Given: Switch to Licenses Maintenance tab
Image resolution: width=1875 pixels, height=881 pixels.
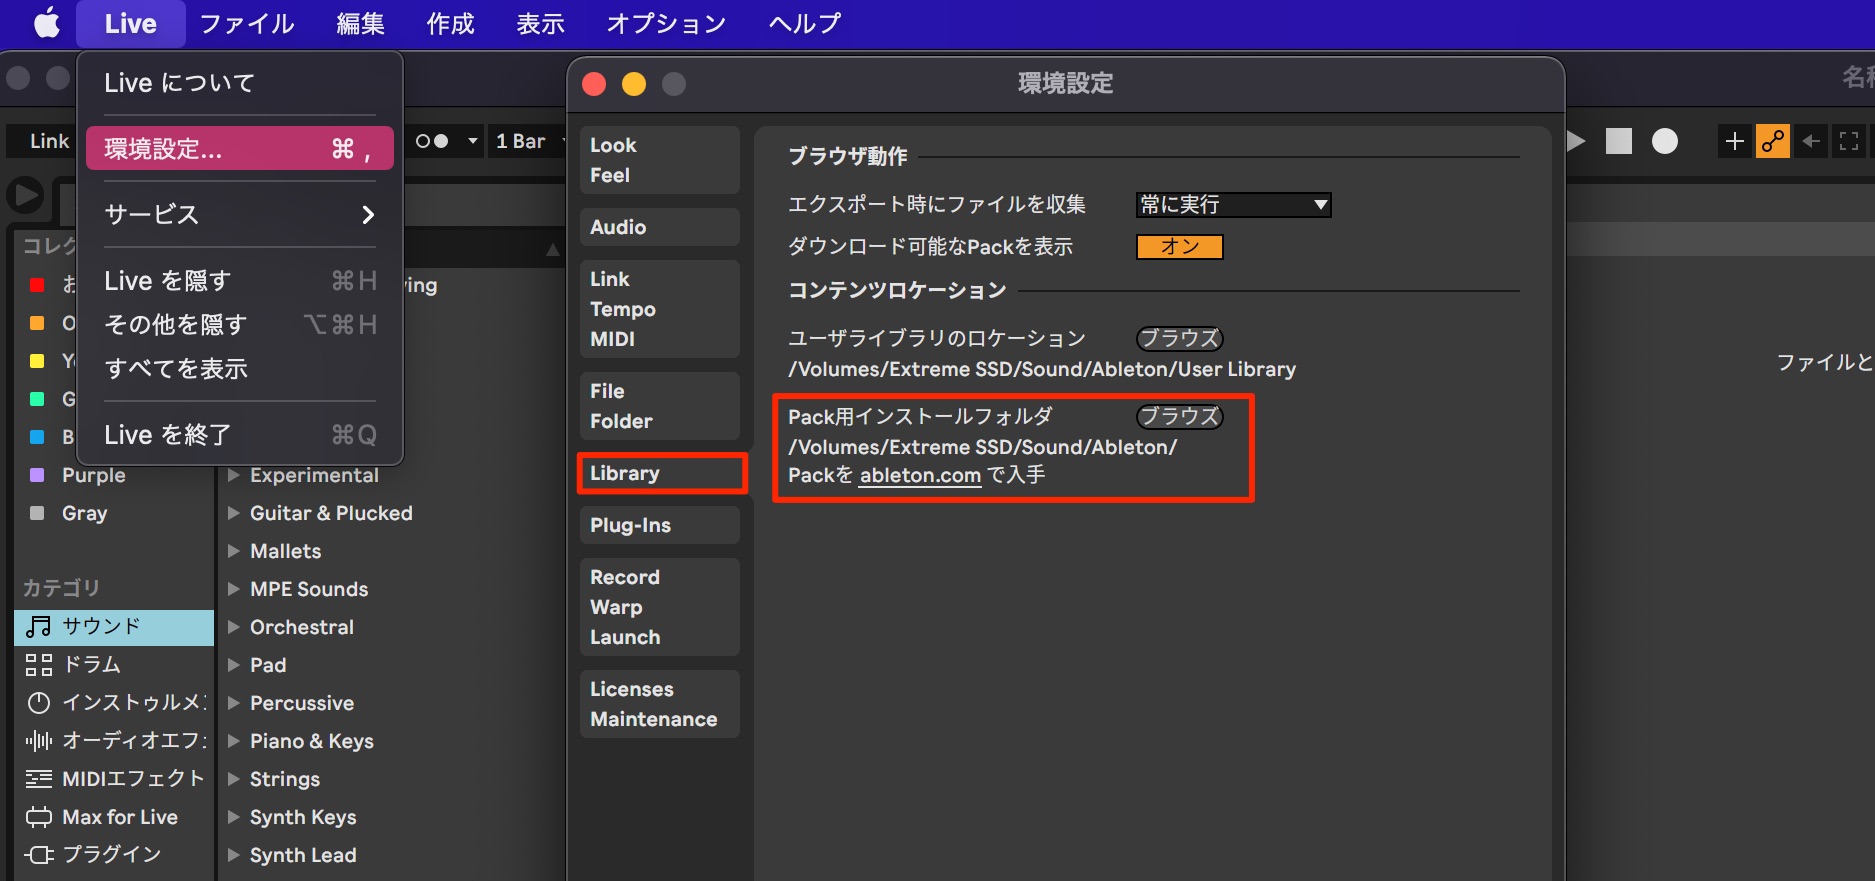Looking at the screenshot, I should (659, 704).
